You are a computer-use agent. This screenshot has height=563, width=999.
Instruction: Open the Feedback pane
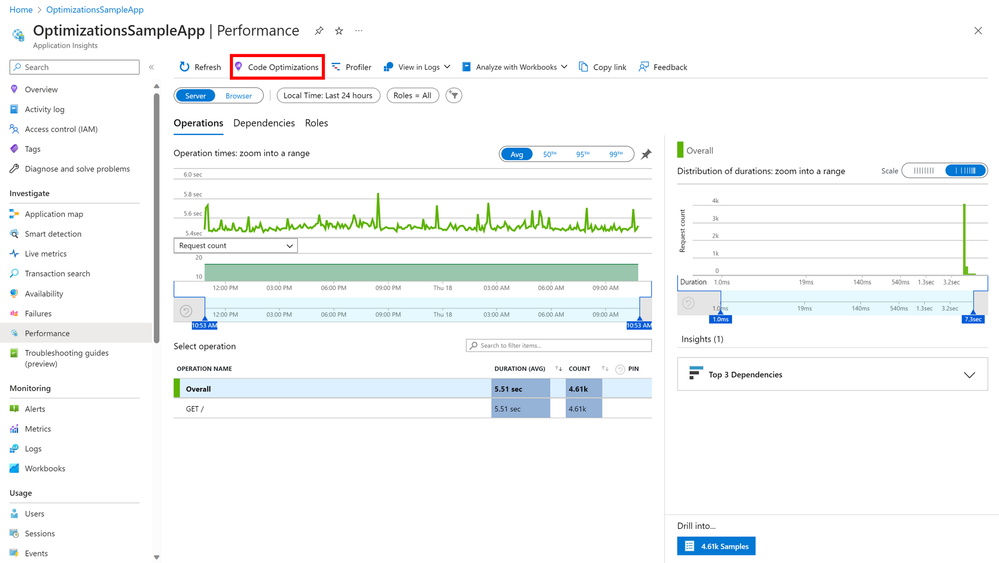(663, 67)
